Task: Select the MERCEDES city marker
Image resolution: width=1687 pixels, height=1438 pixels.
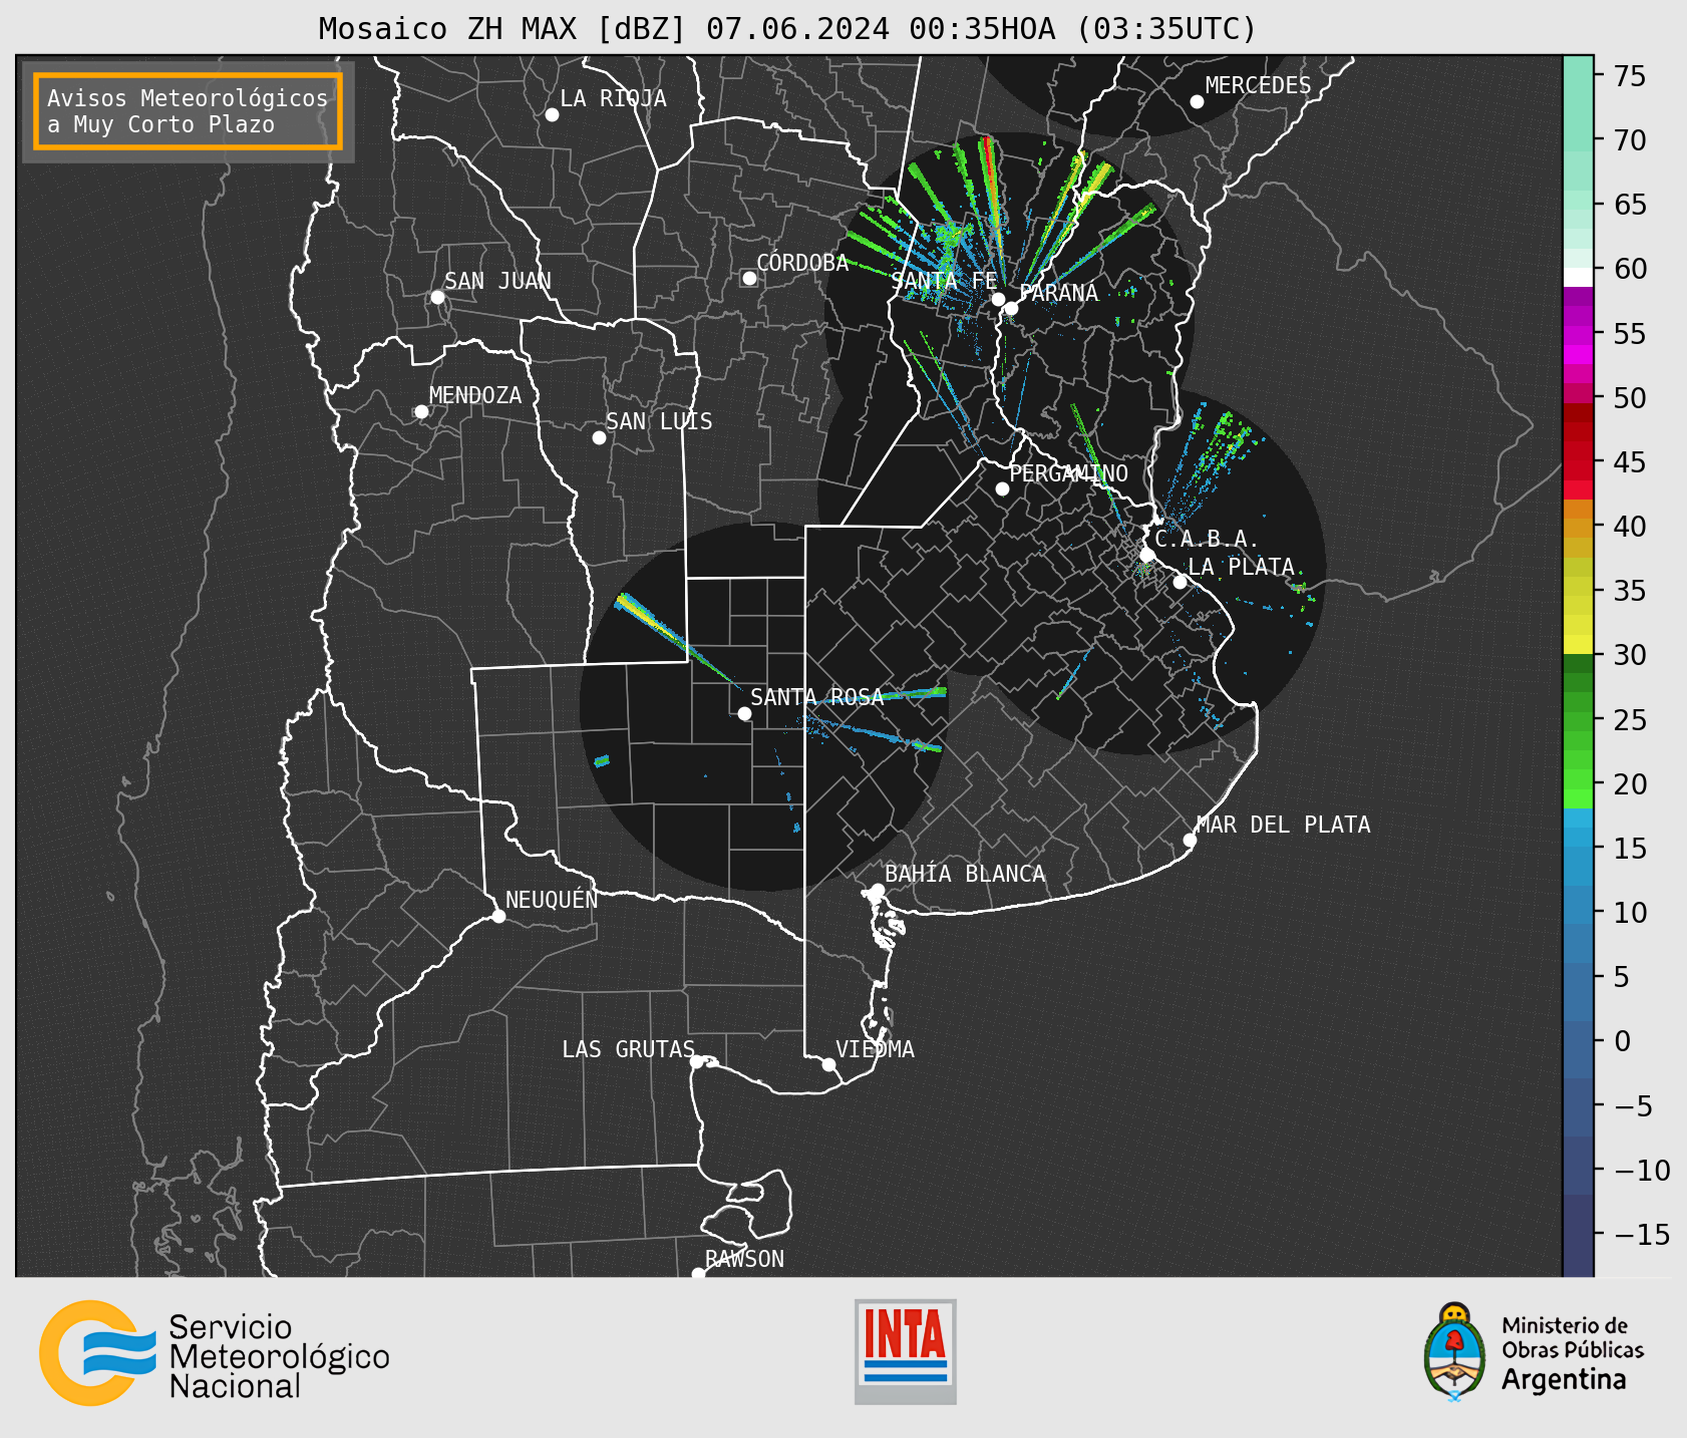Action: tap(1197, 102)
